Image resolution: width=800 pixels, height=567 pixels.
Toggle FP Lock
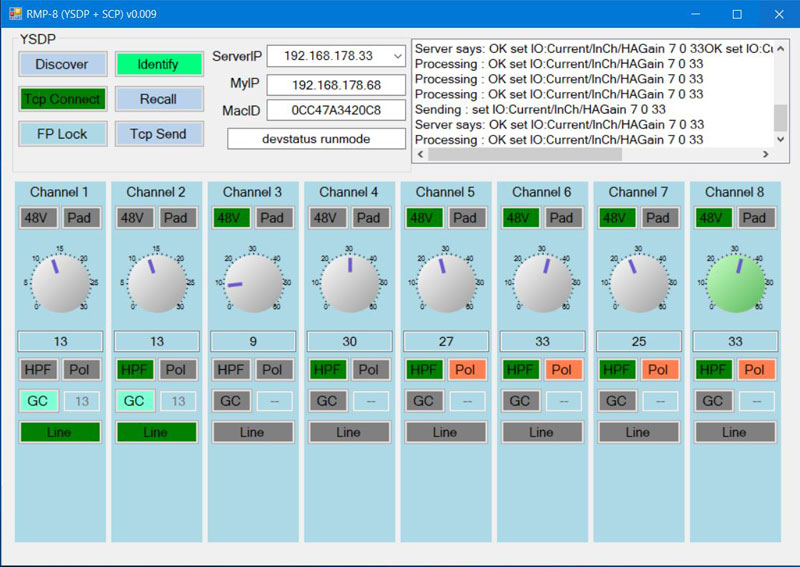coord(63,134)
